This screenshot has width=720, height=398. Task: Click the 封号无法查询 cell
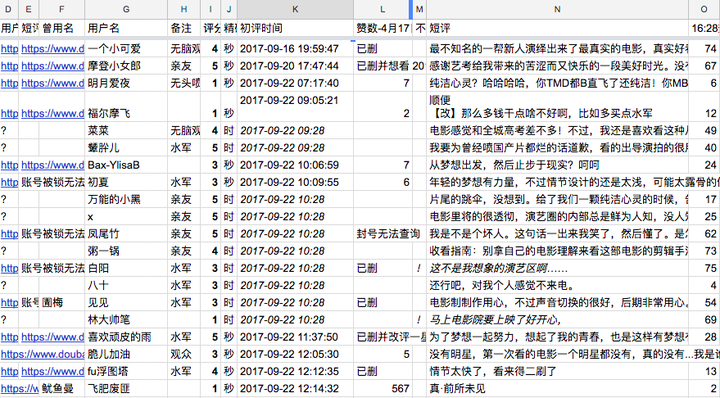click(382, 234)
